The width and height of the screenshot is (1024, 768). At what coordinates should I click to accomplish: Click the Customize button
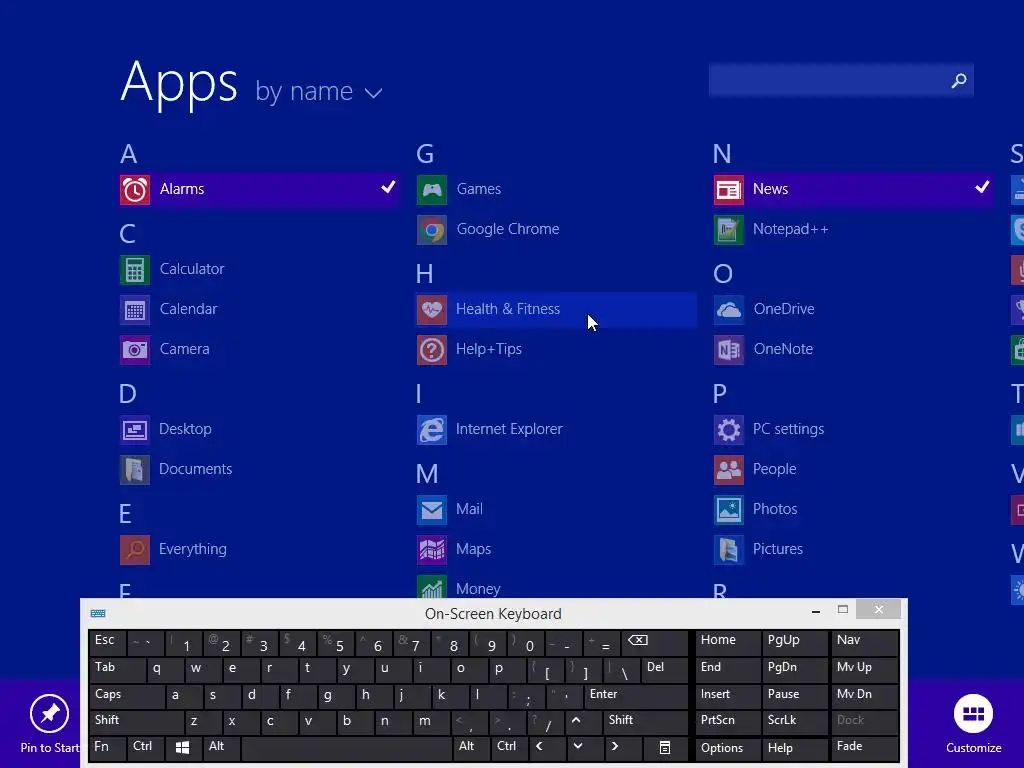973,724
